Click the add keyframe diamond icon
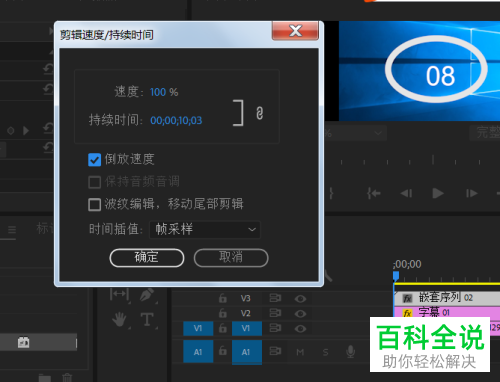500x382 pixels. (x=11, y=131)
